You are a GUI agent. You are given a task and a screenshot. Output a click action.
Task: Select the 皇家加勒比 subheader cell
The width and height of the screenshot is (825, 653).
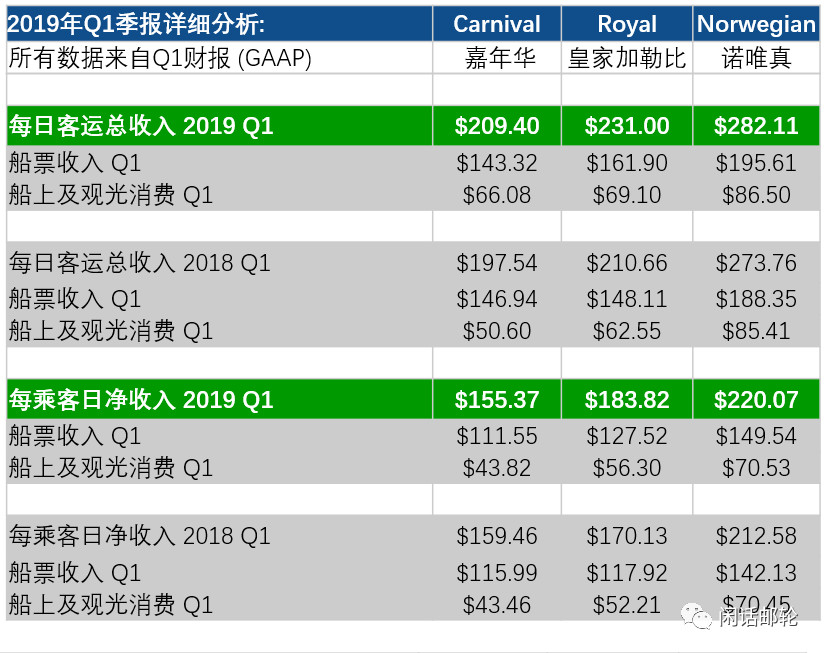point(627,58)
